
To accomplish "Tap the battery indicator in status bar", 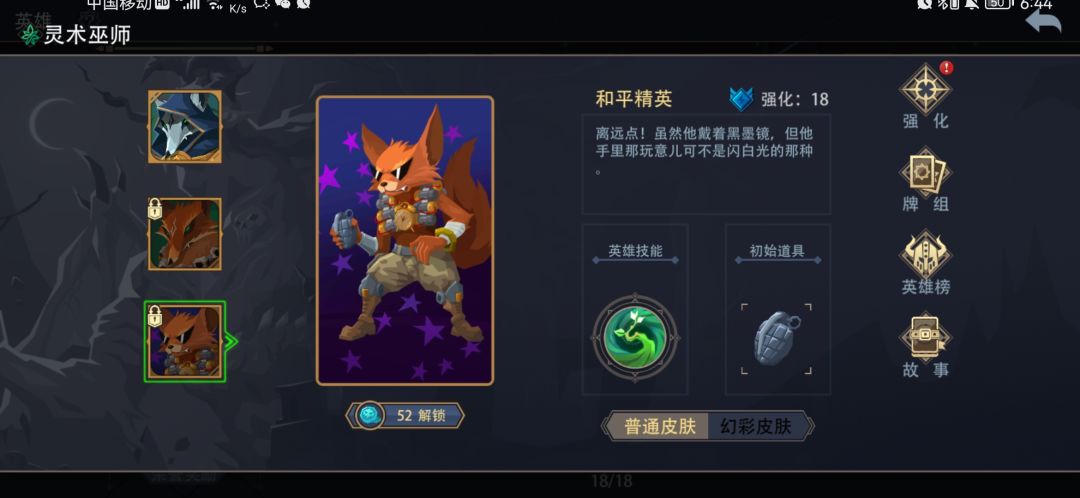I will (x=997, y=4).
